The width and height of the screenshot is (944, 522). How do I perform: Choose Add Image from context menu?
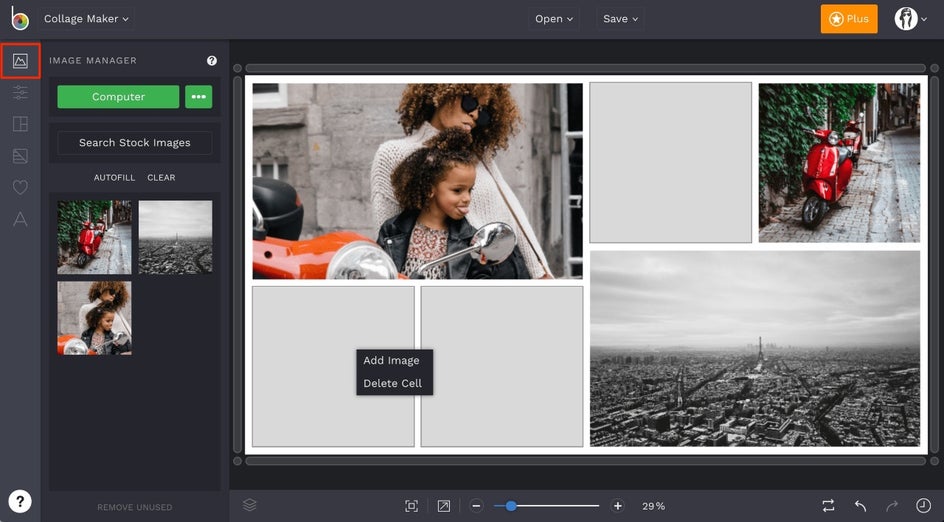tap(391, 360)
